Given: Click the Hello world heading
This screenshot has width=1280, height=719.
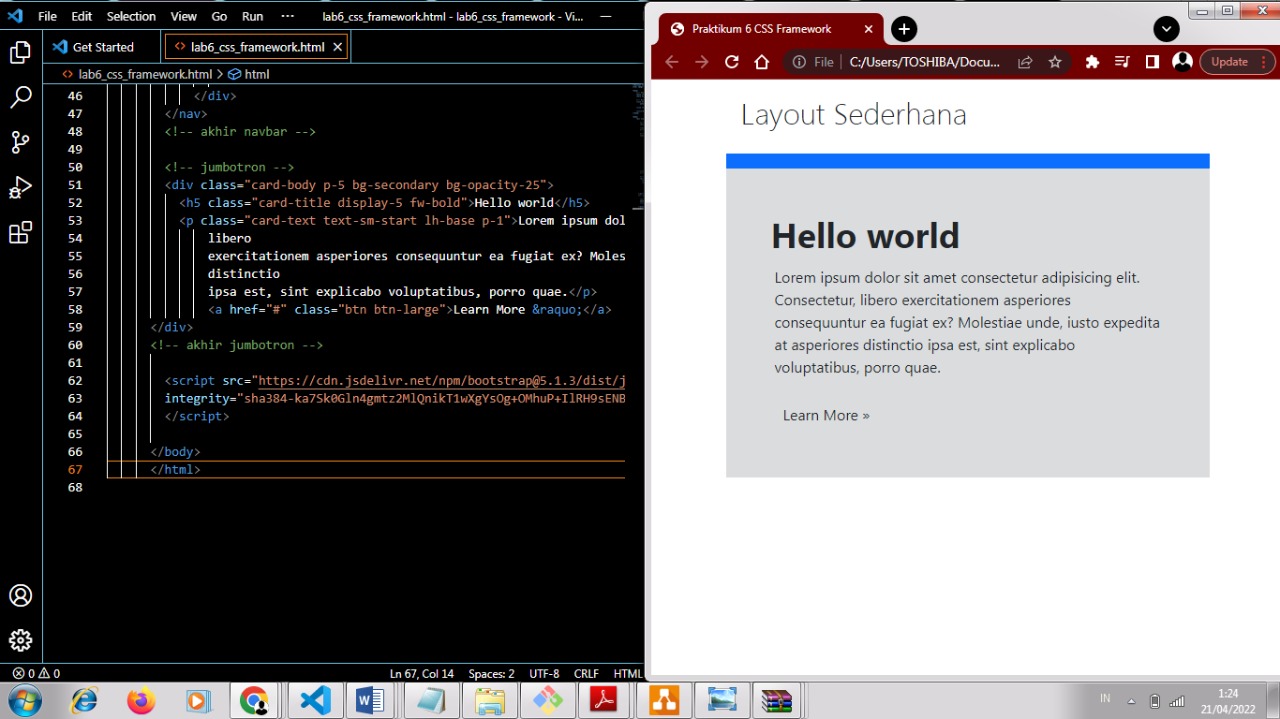Looking at the screenshot, I should coord(865,236).
